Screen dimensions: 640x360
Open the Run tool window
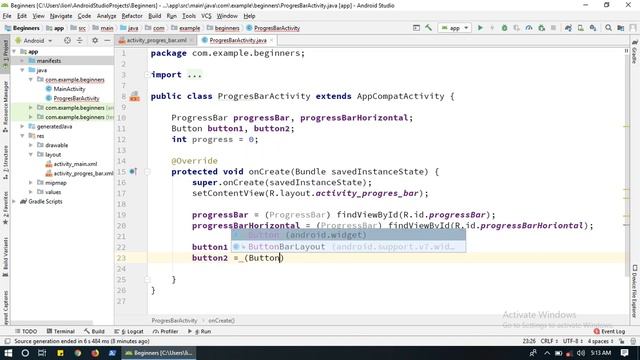(x=199, y=331)
